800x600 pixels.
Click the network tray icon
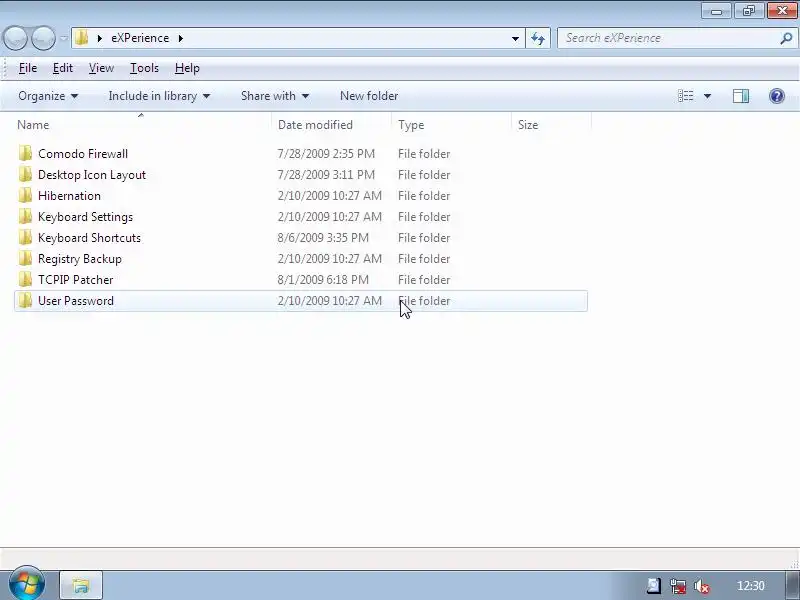[x=678, y=586]
